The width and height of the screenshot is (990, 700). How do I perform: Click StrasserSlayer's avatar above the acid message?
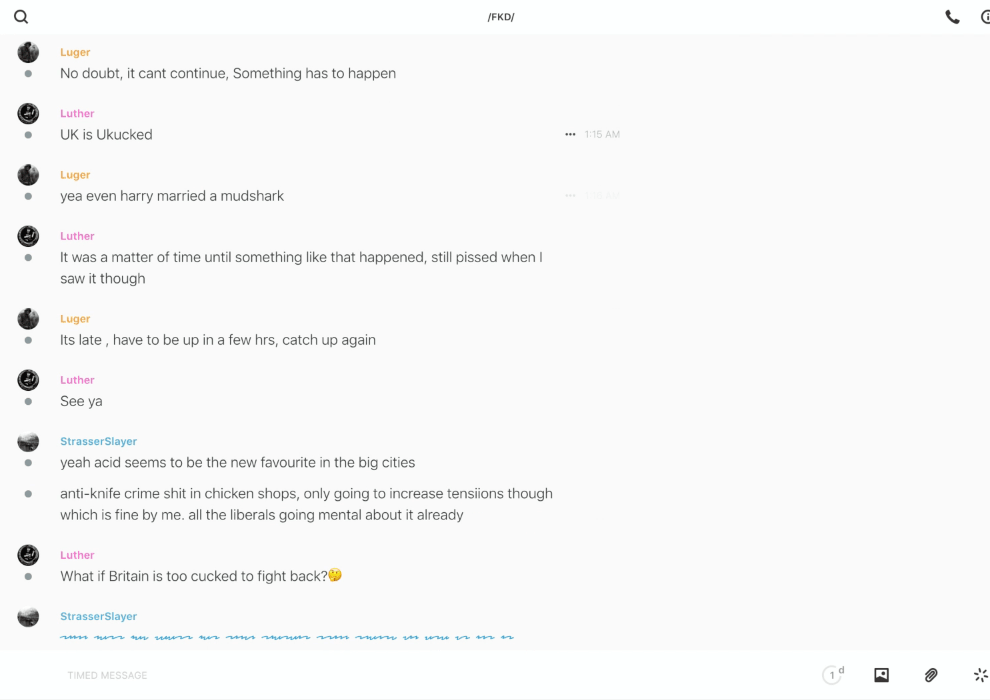point(28,441)
